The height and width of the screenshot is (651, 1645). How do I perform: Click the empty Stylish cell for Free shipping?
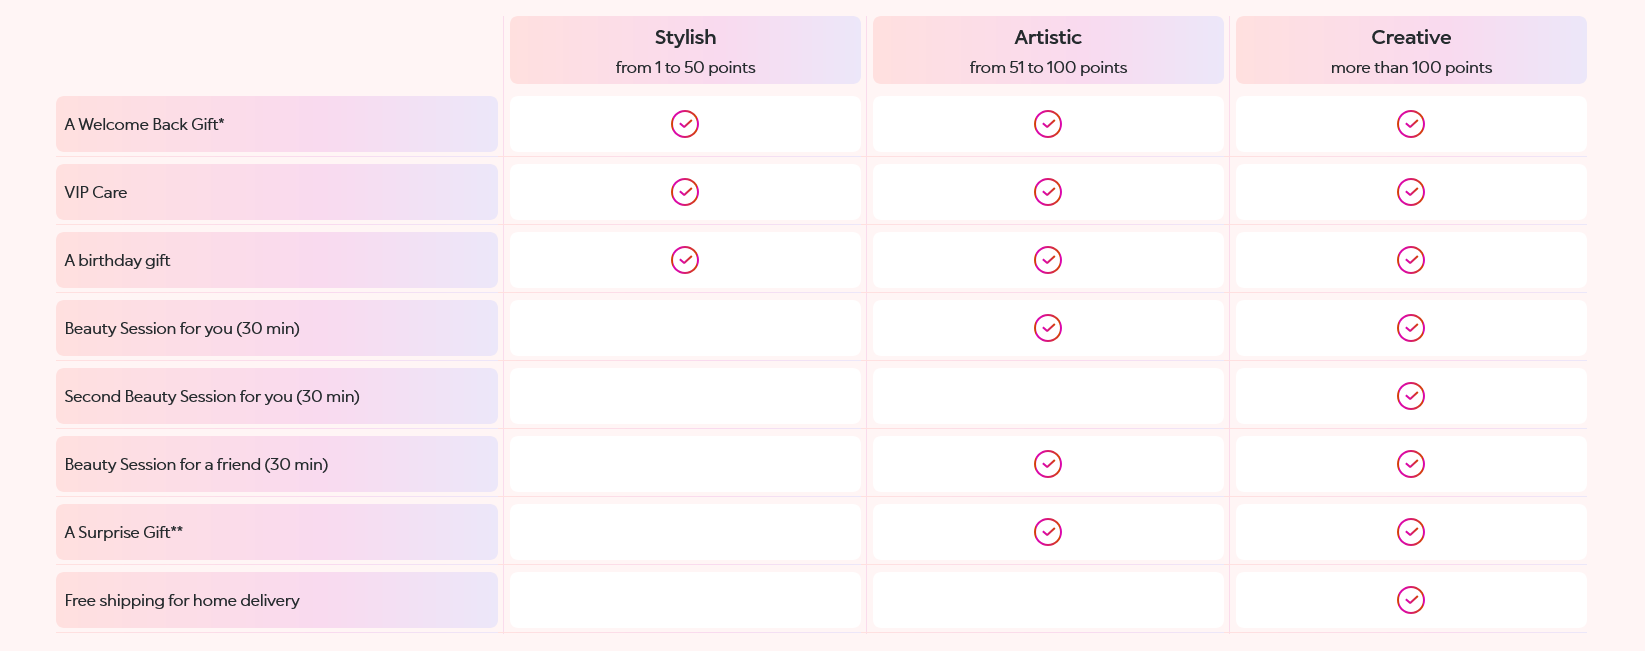point(685,600)
